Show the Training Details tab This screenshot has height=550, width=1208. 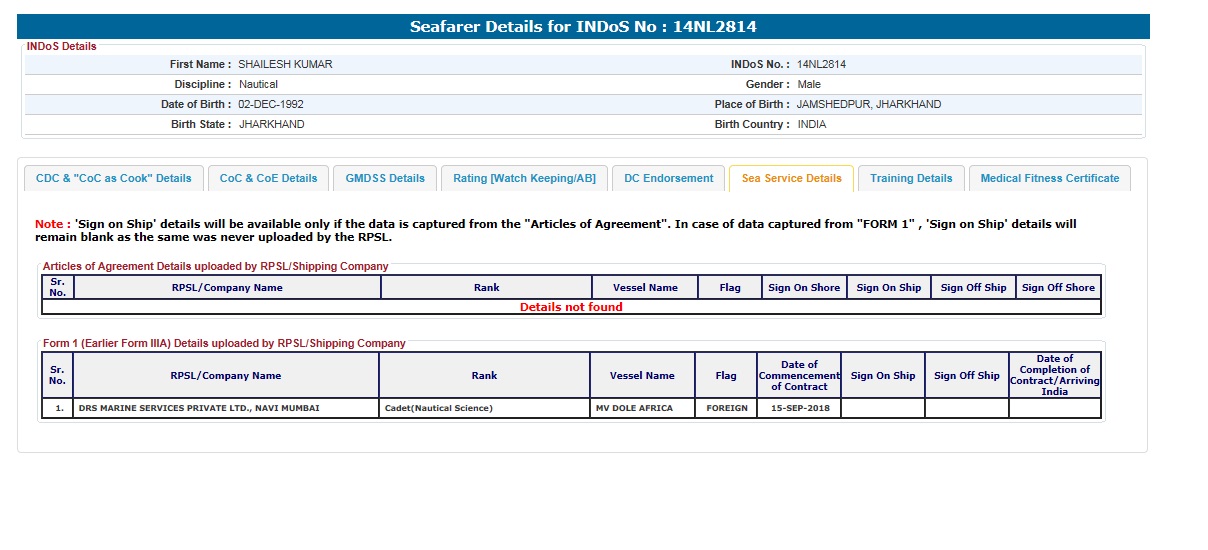911,178
